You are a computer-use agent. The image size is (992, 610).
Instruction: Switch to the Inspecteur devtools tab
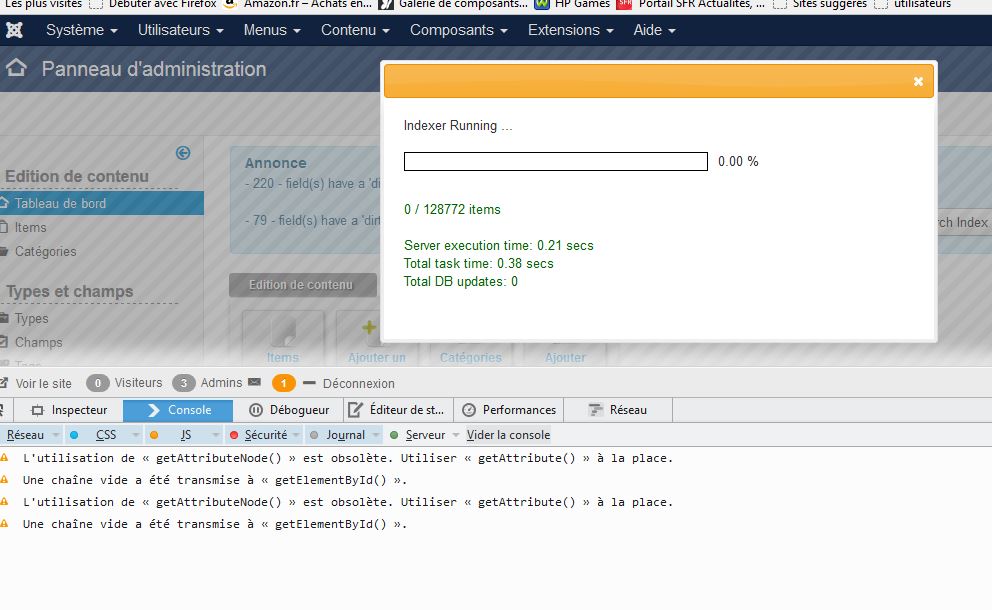[x=68, y=410]
